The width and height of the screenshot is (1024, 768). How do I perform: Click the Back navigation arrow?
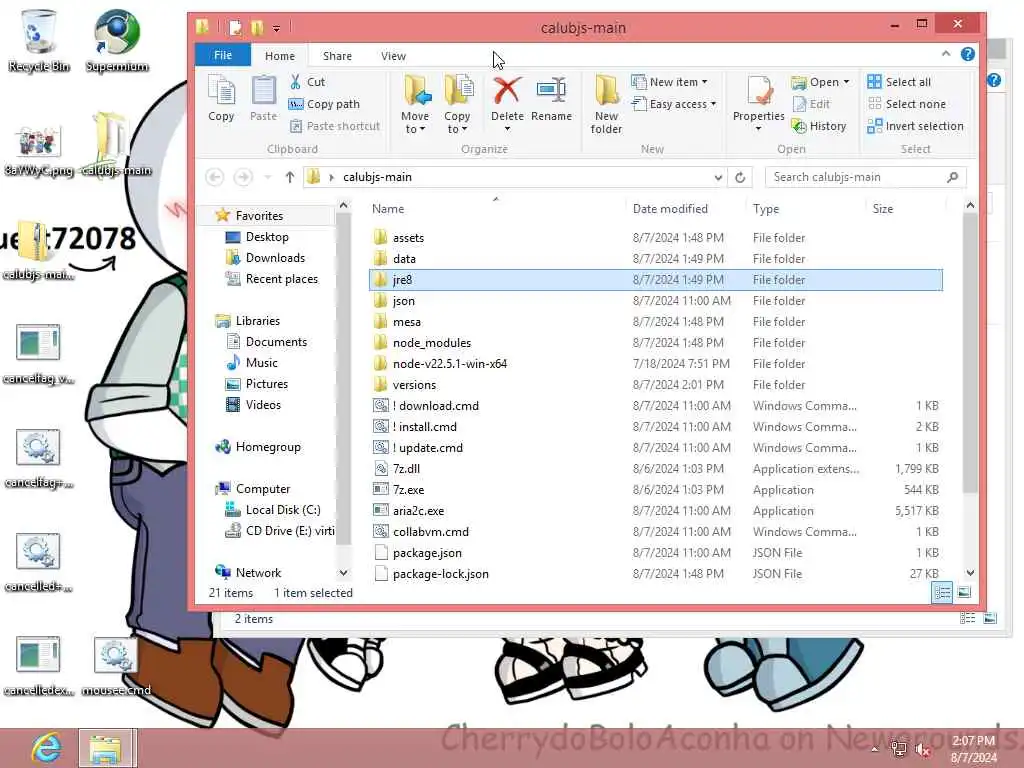pos(214,177)
